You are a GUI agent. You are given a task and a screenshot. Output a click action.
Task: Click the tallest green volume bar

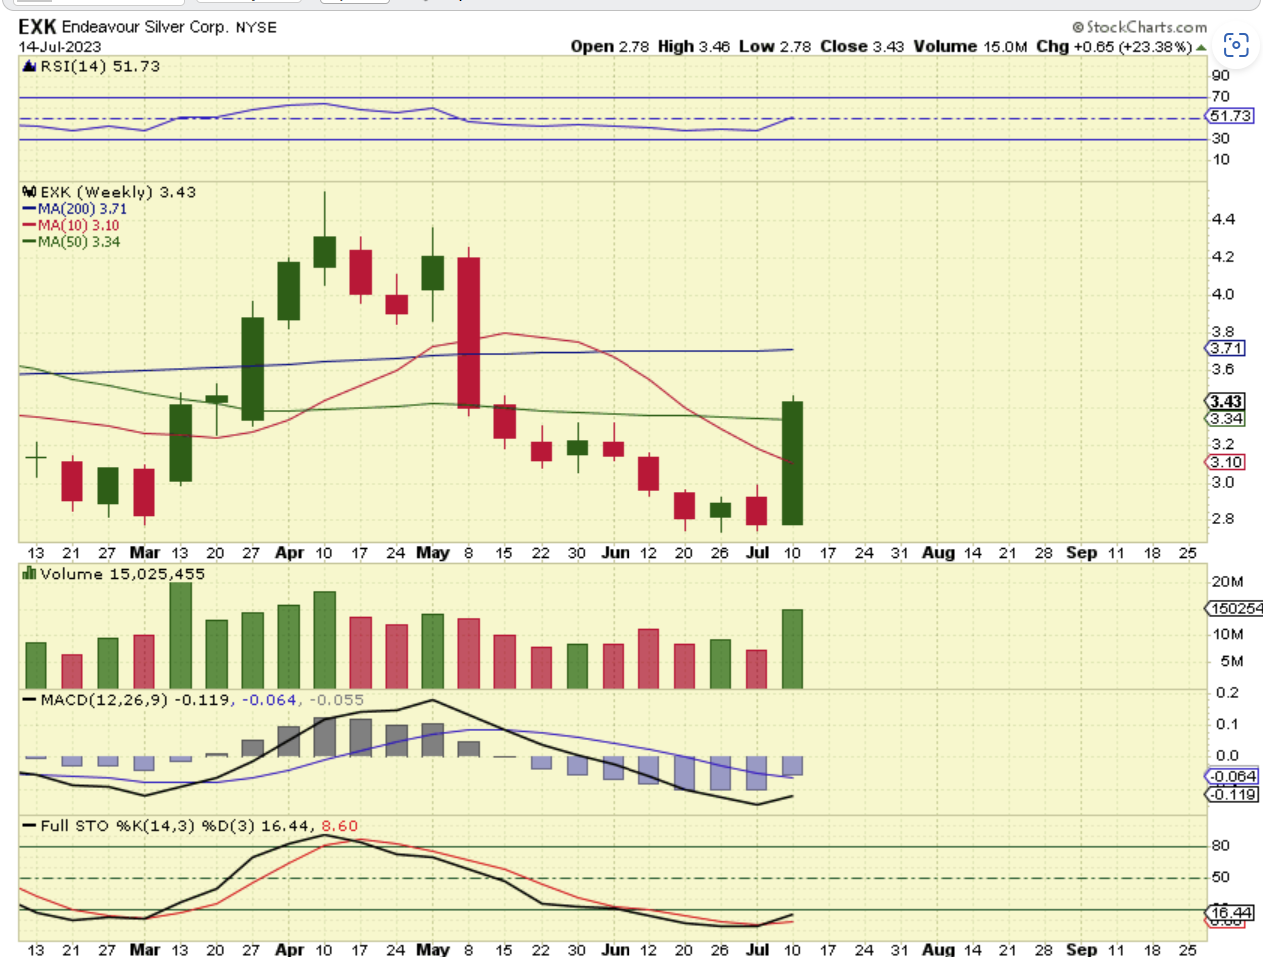pyautogui.click(x=181, y=635)
